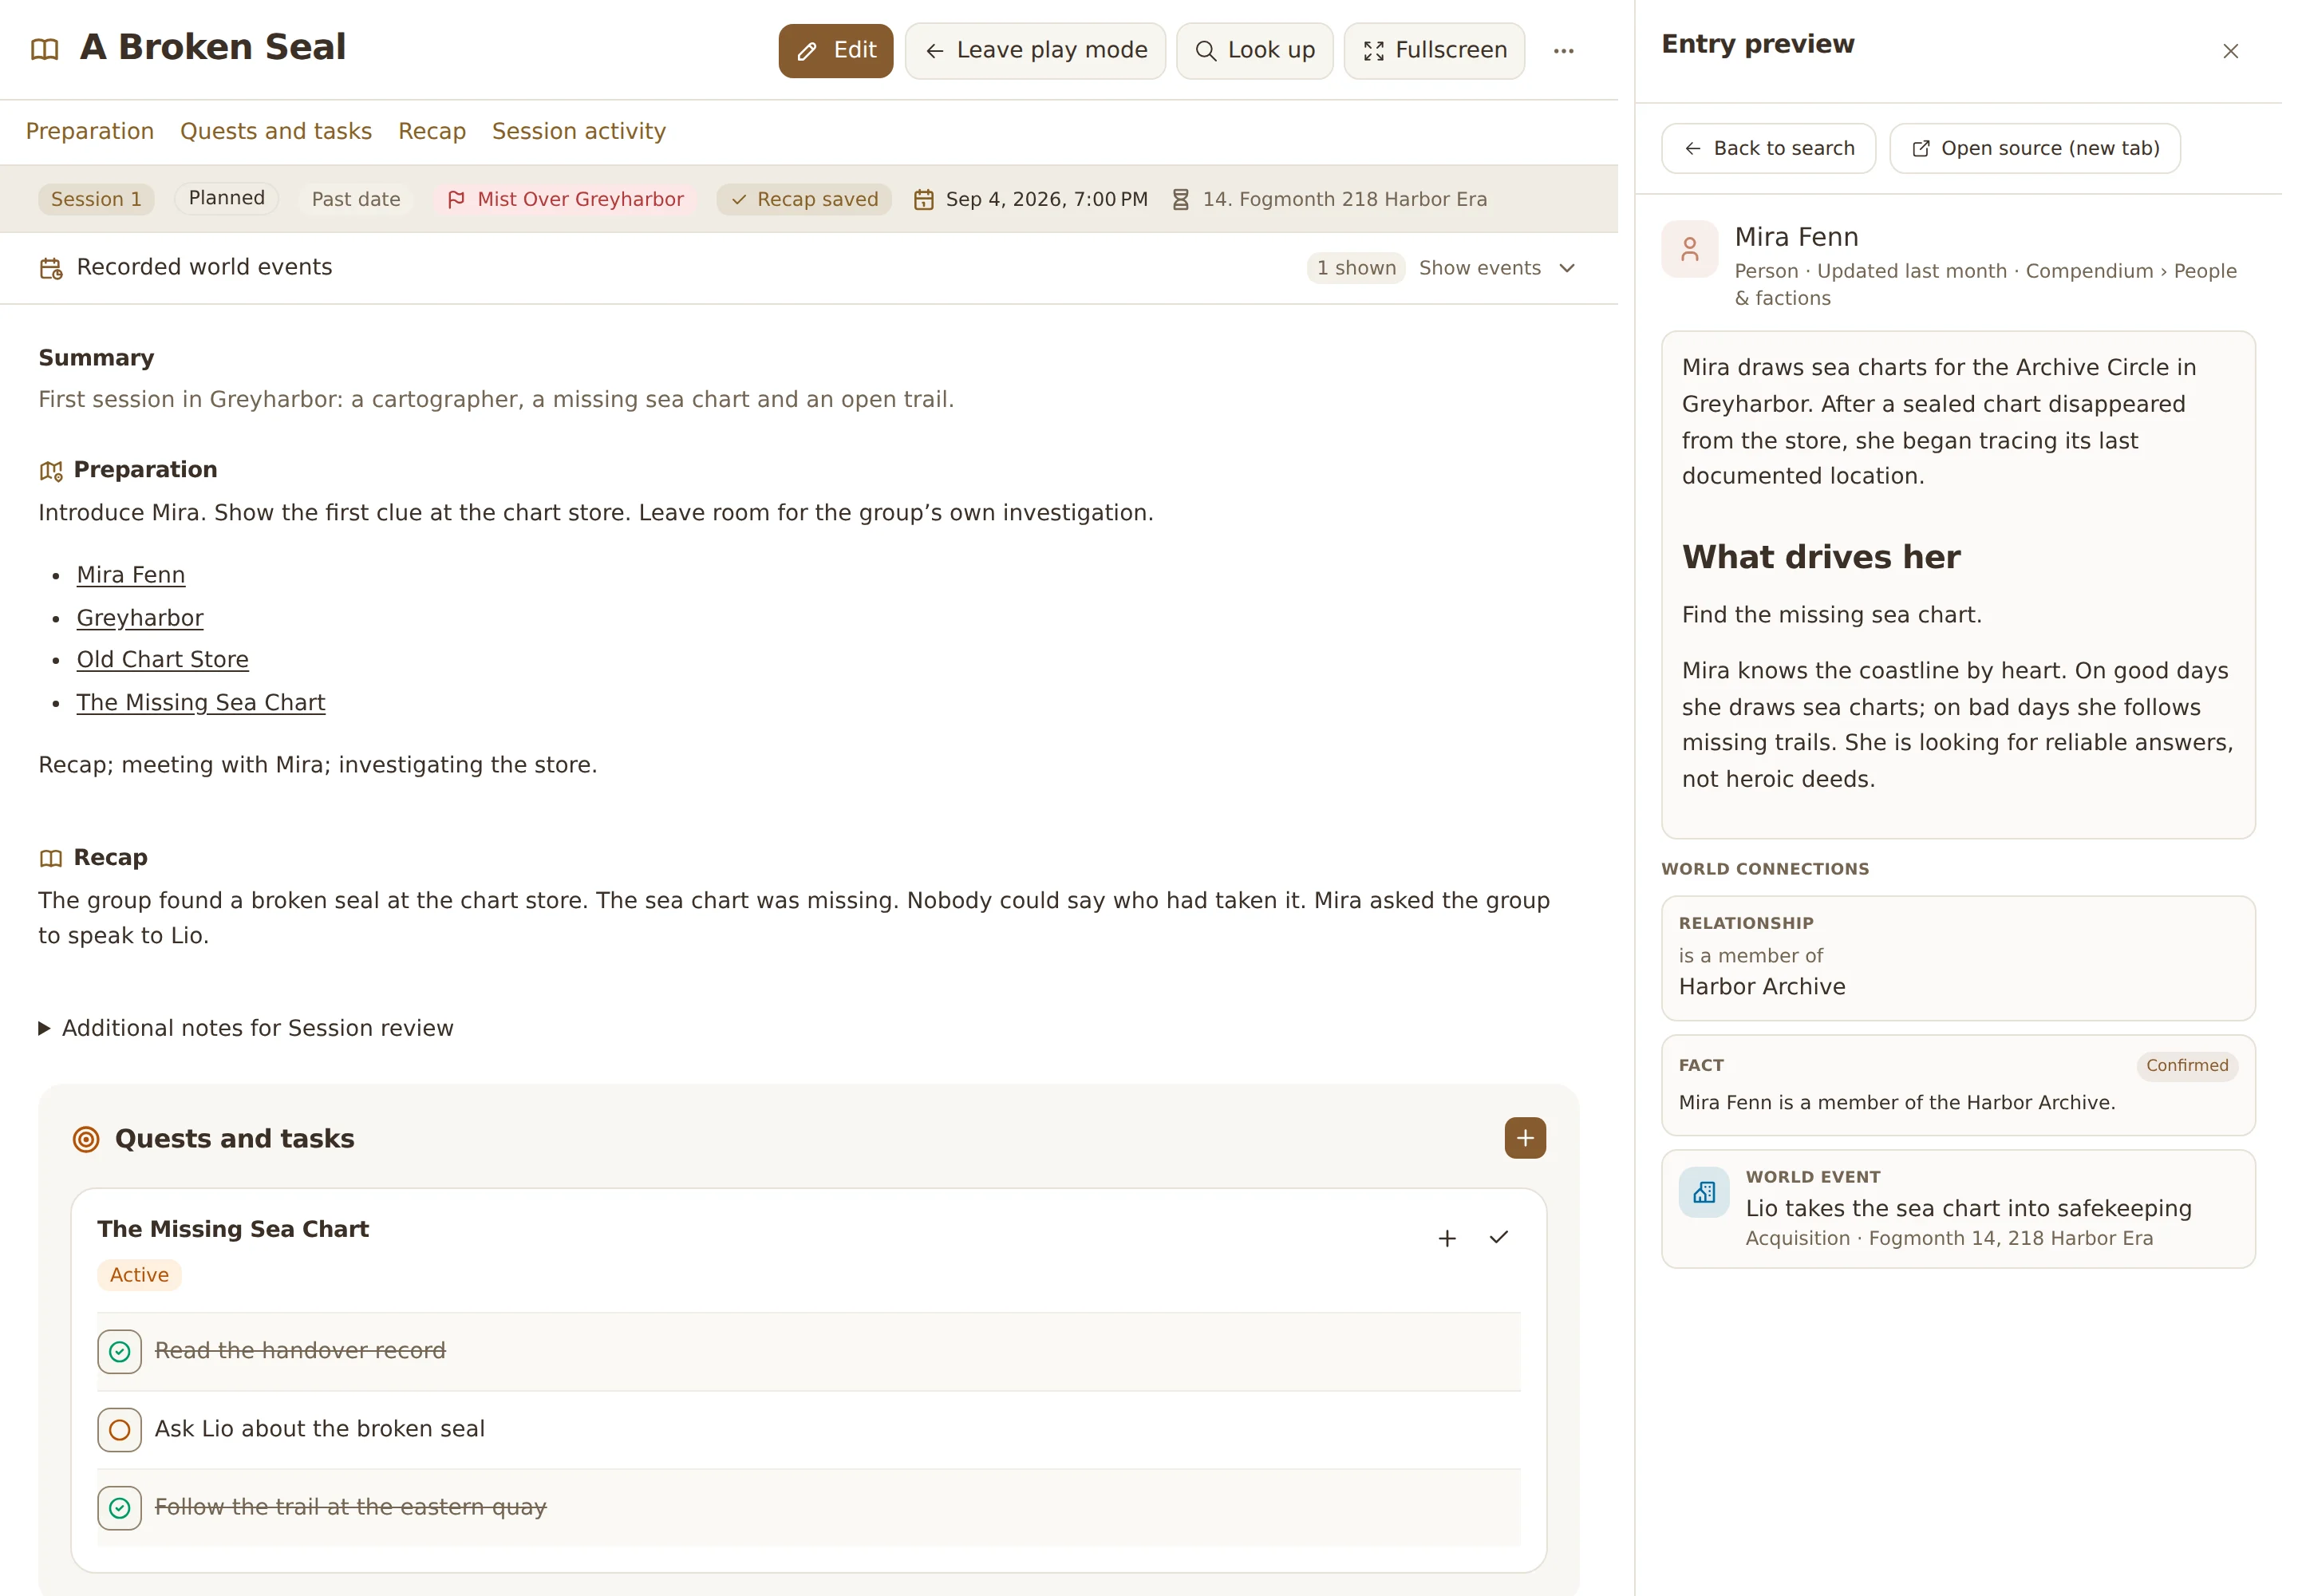This screenshot has height=1596, width=2298.
Task: Open the three-dot more options menu
Action: pyautogui.click(x=1563, y=51)
